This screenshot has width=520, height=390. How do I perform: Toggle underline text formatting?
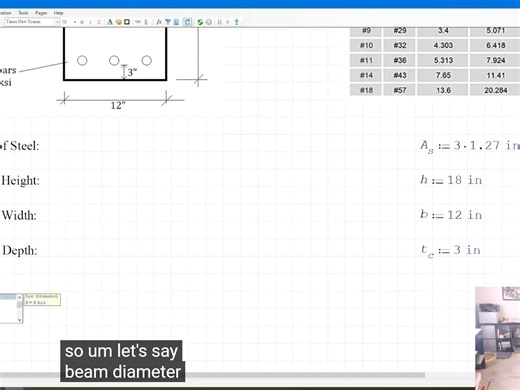(99, 22)
